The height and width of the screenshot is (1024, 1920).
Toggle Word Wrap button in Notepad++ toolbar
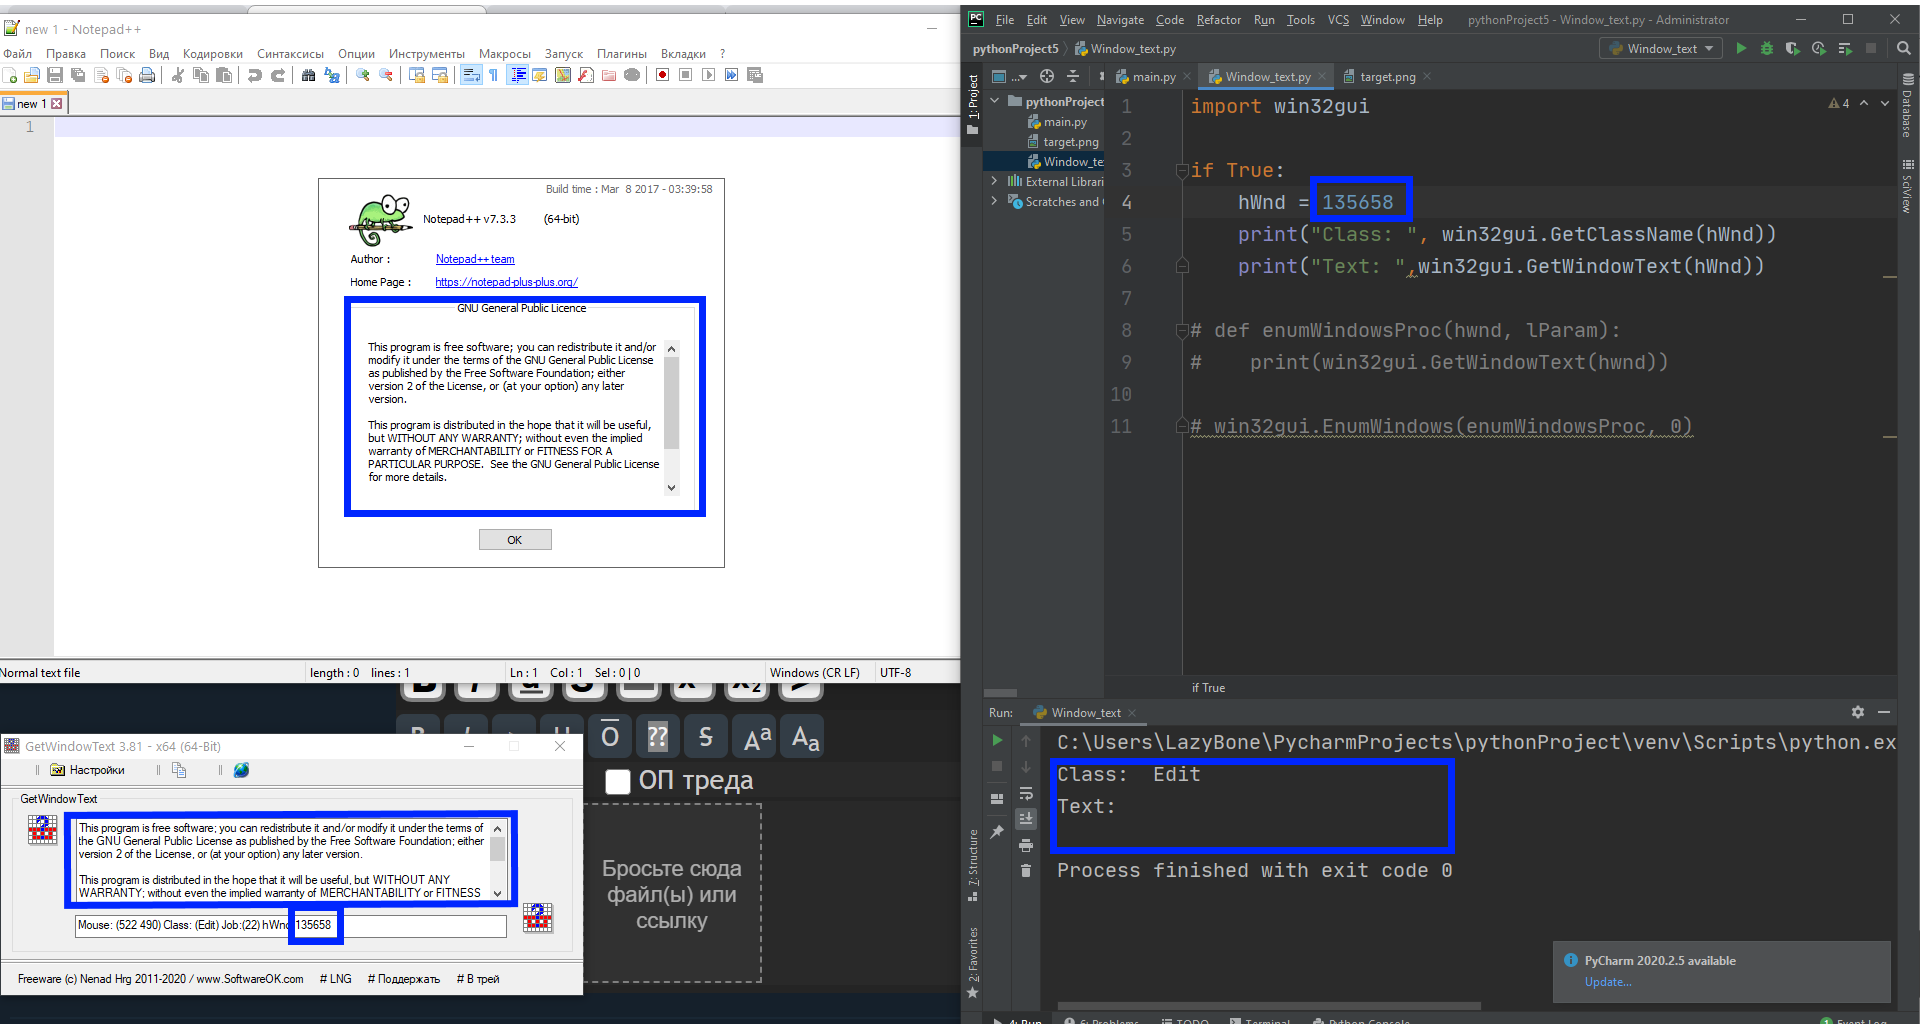pyautogui.click(x=470, y=75)
